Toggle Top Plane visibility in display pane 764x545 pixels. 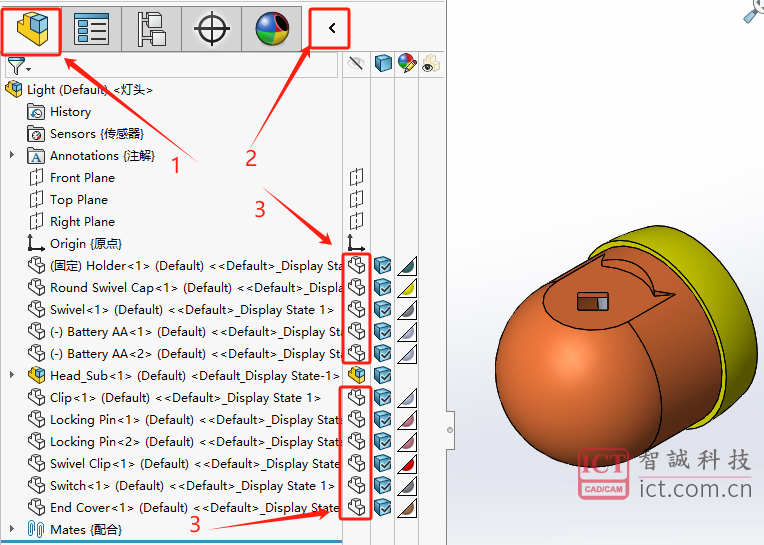coord(356,199)
